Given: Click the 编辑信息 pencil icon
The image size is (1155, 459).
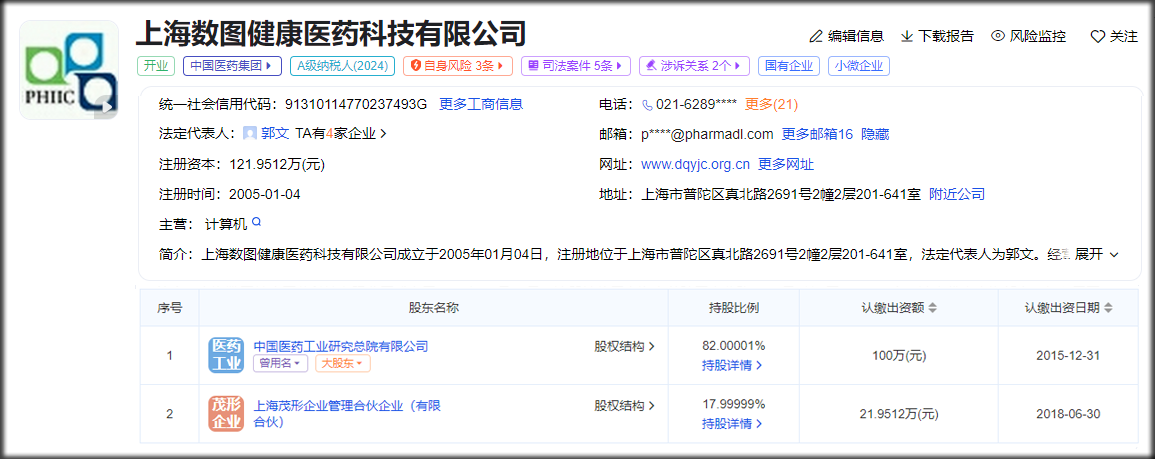Looking at the screenshot, I should click(815, 36).
